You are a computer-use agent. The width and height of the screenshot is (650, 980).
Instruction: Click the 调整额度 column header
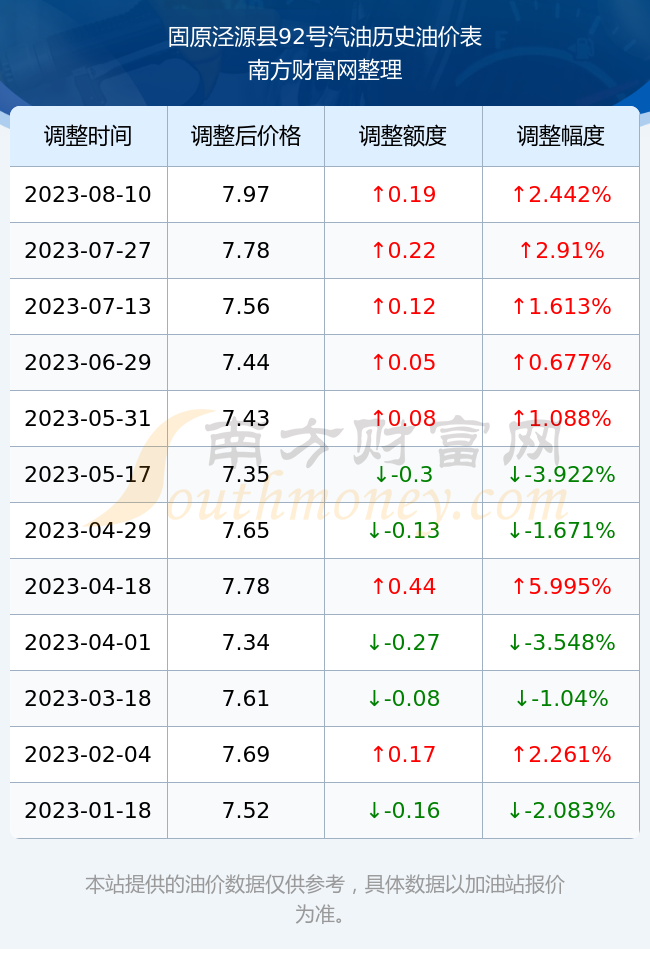click(x=403, y=136)
